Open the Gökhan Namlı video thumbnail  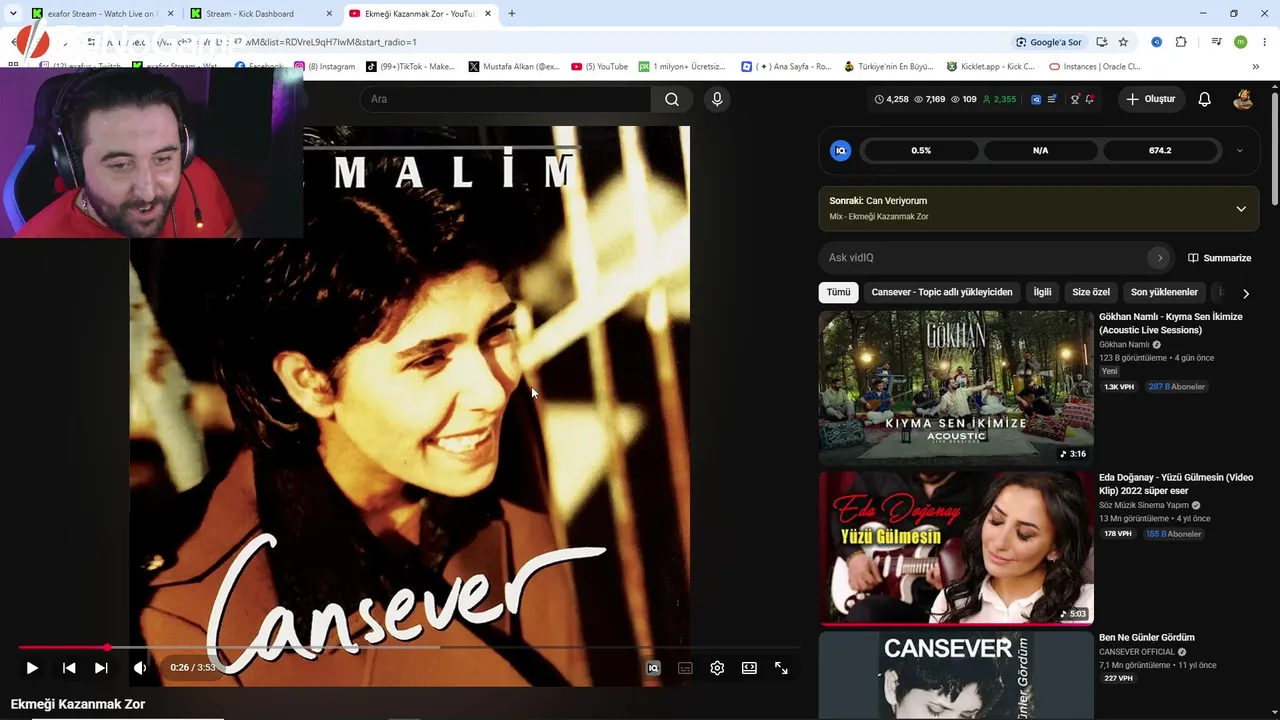[956, 387]
